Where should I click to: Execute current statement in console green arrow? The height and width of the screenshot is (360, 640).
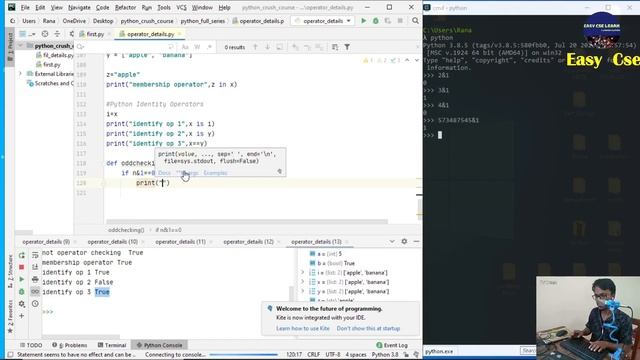pyautogui.click(x=22, y=280)
